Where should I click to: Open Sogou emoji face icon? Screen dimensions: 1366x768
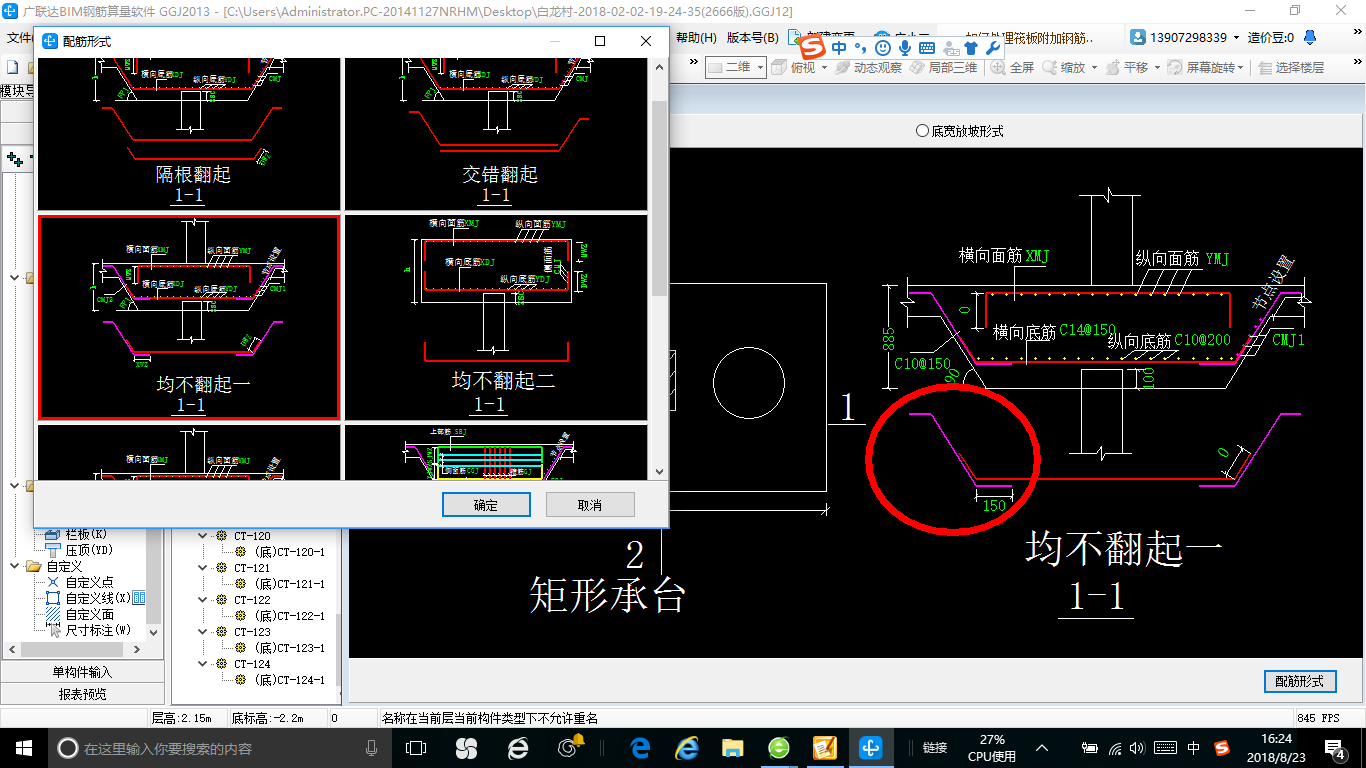(883, 47)
